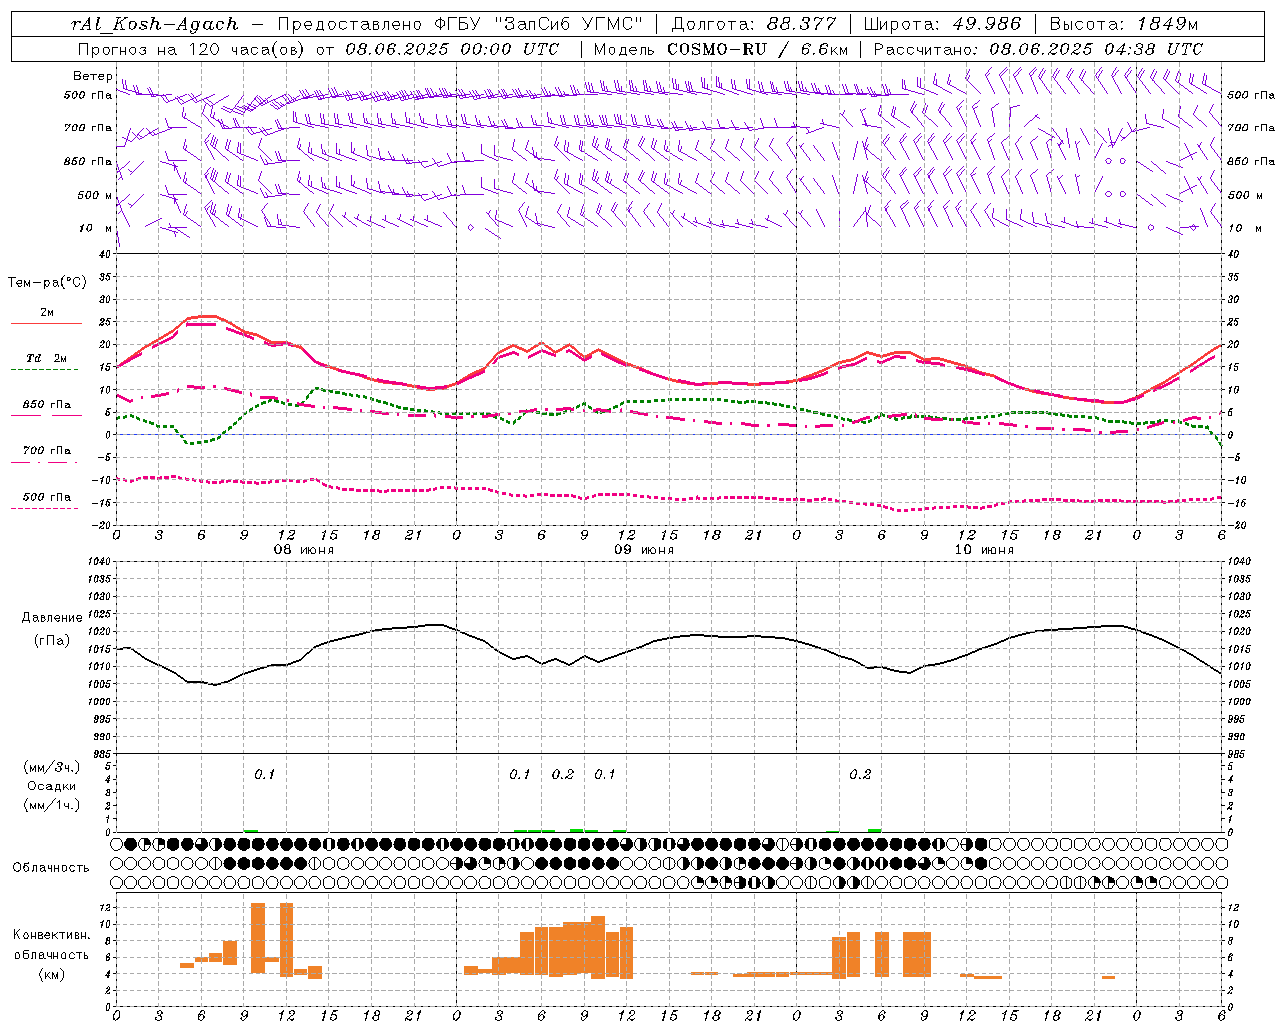
Task: Select the longitude value Долгота: 88.377
Action: click(x=754, y=24)
